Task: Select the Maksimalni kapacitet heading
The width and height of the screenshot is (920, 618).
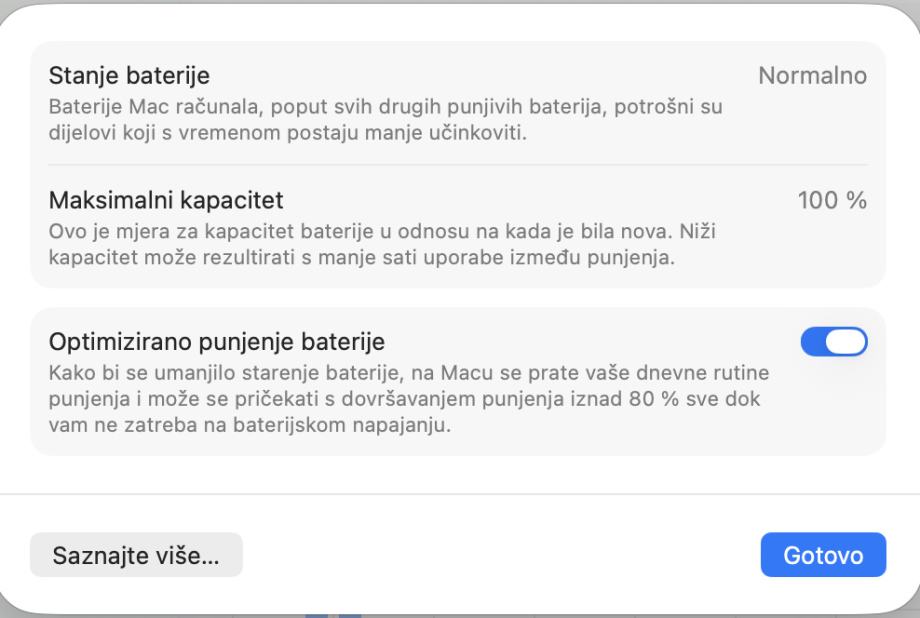Action: [x=166, y=201]
